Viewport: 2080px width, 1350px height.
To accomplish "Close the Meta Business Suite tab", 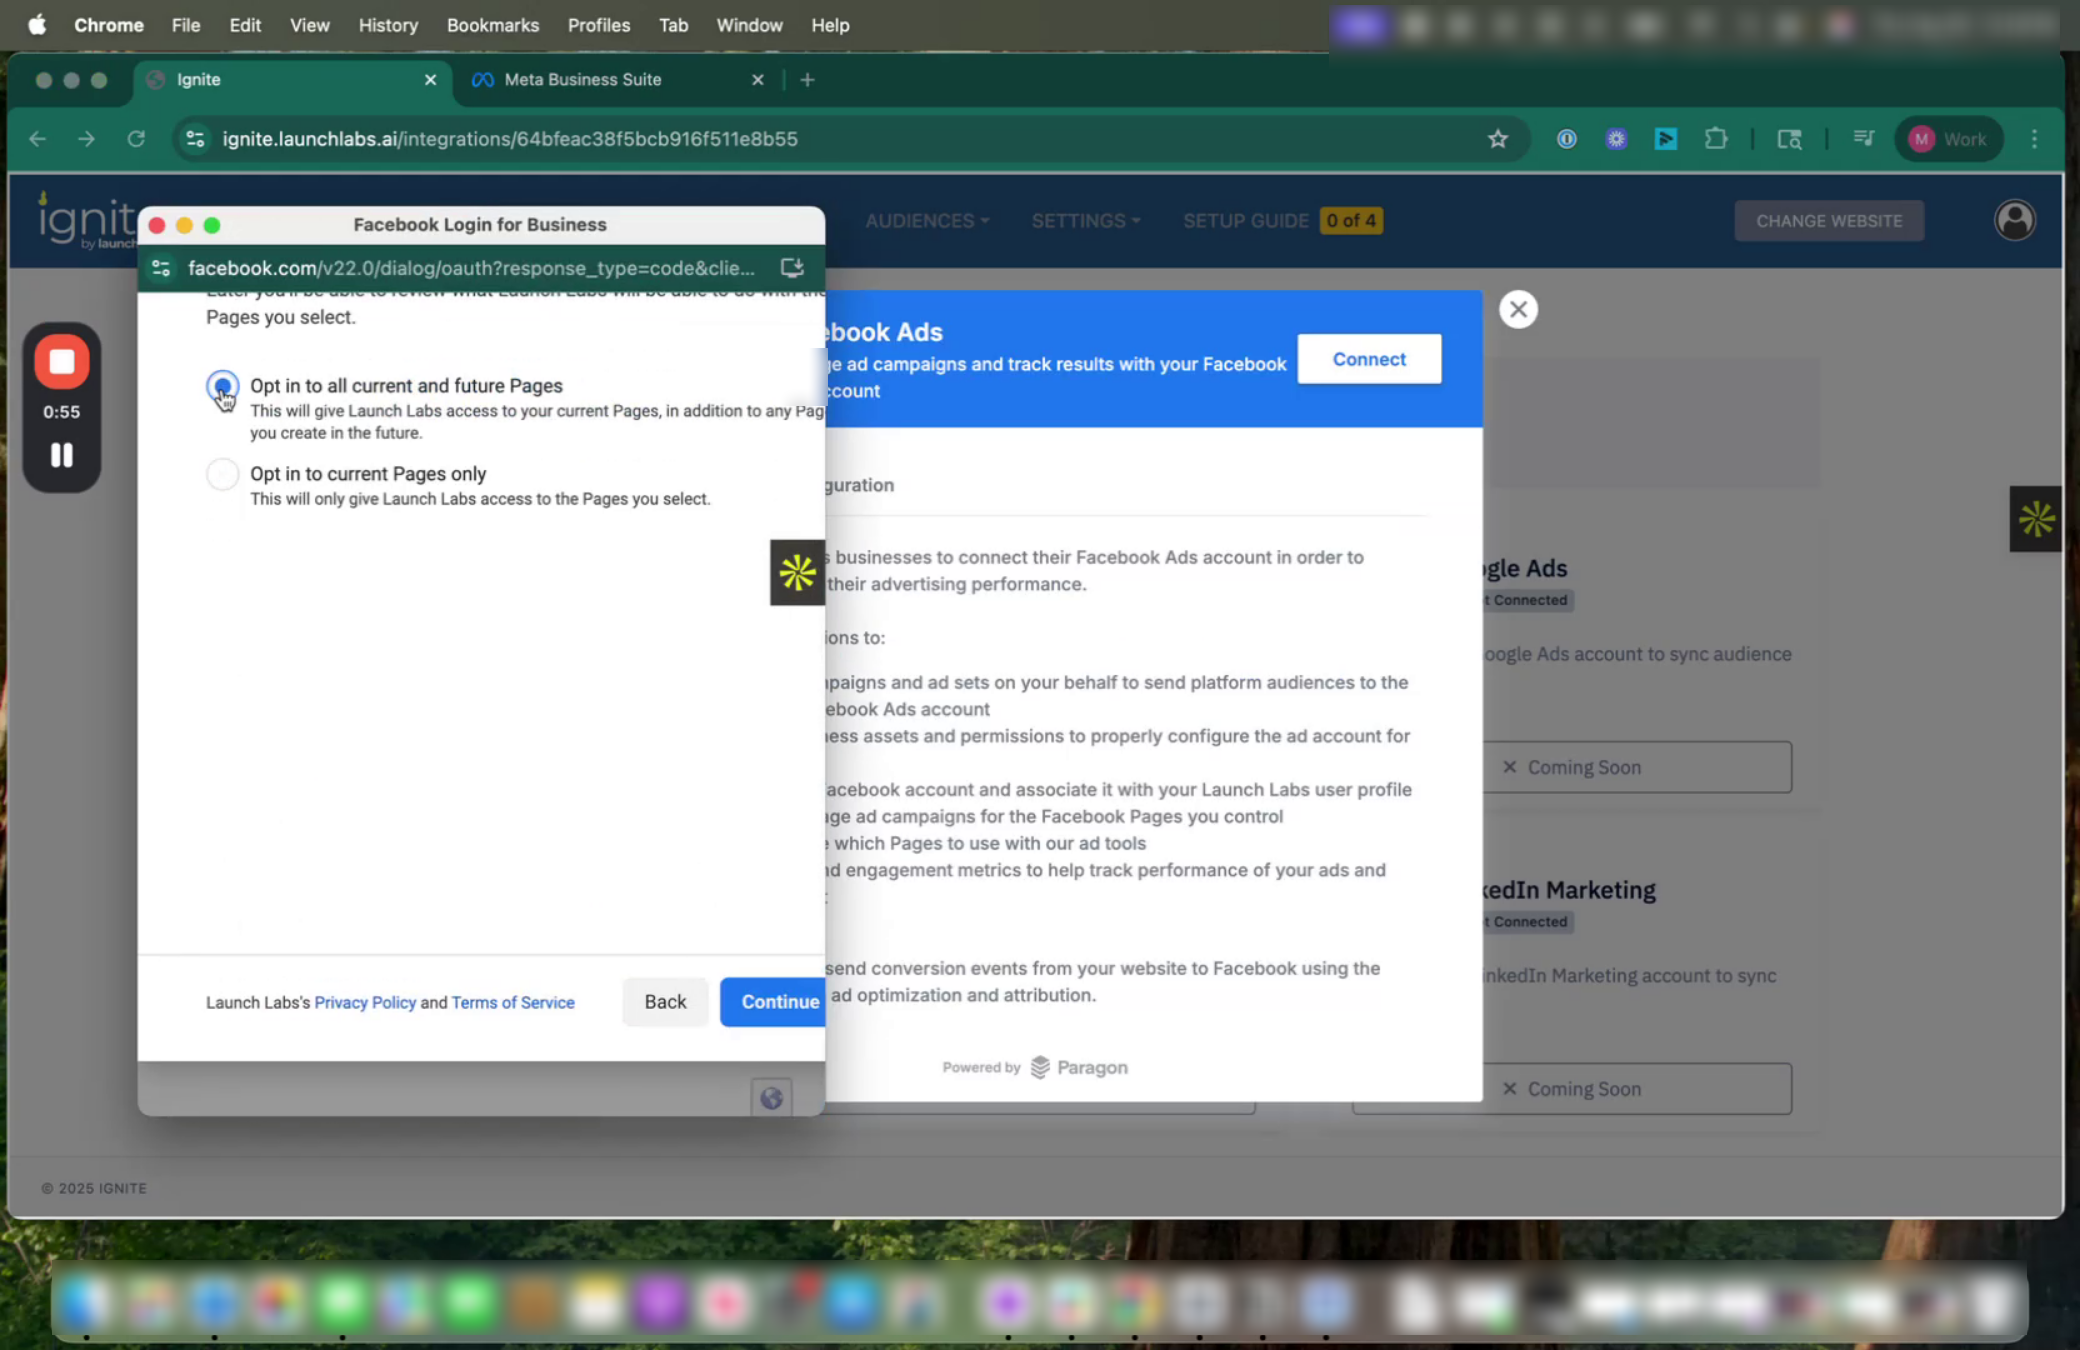I will 757,80.
